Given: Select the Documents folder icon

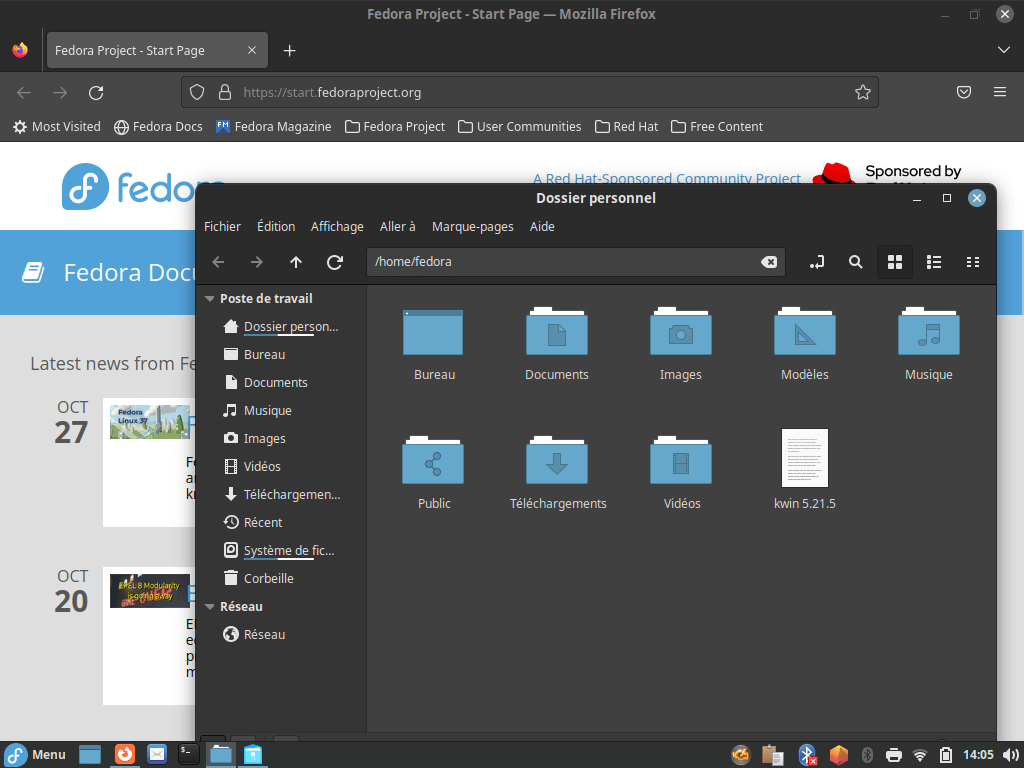Looking at the screenshot, I should (x=557, y=332).
